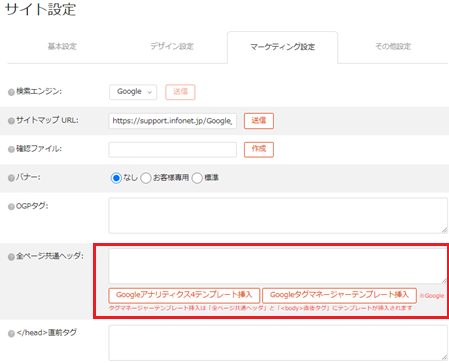
Task: Click the red タグマネージャーテンプレート挿入は note text
Action: click(x=260, y=308)
